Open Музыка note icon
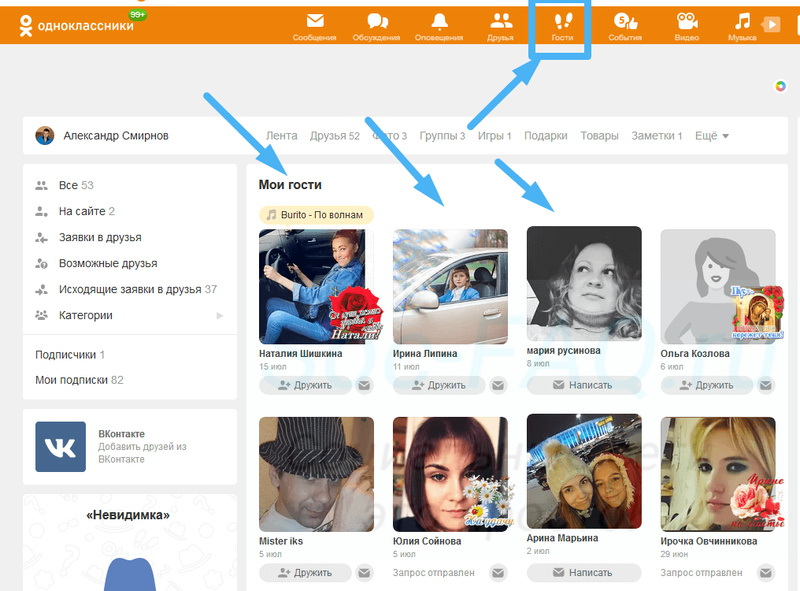Image resolution: width=800 pixels, height=591 pixels. pyautogui.click(x=742, y=21)
